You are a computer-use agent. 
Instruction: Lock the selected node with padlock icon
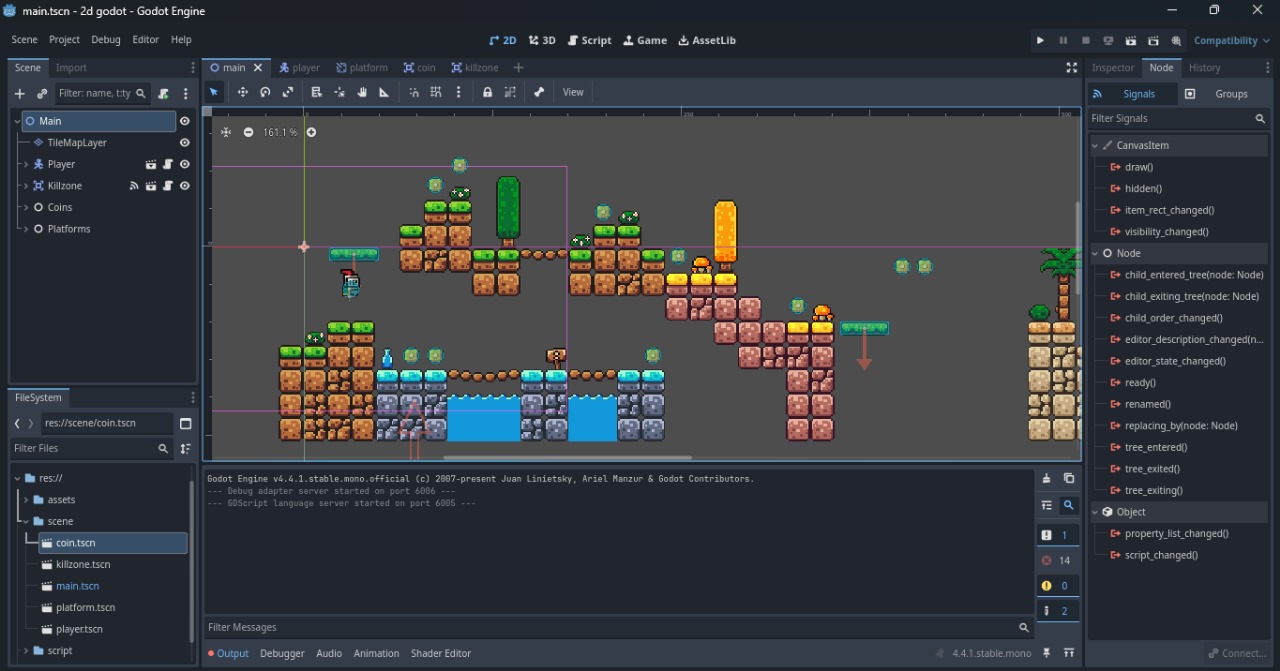(x=487, y=92)
